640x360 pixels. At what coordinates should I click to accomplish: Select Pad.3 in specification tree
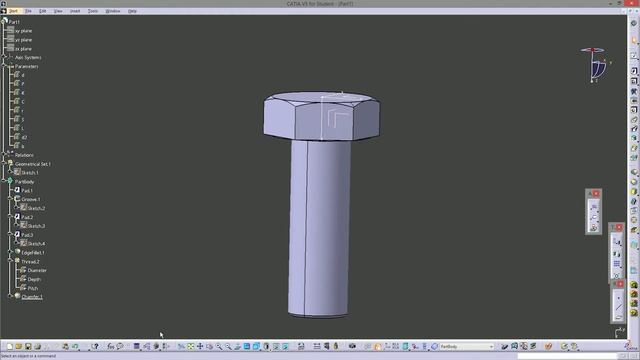click(x=27, y=235)
